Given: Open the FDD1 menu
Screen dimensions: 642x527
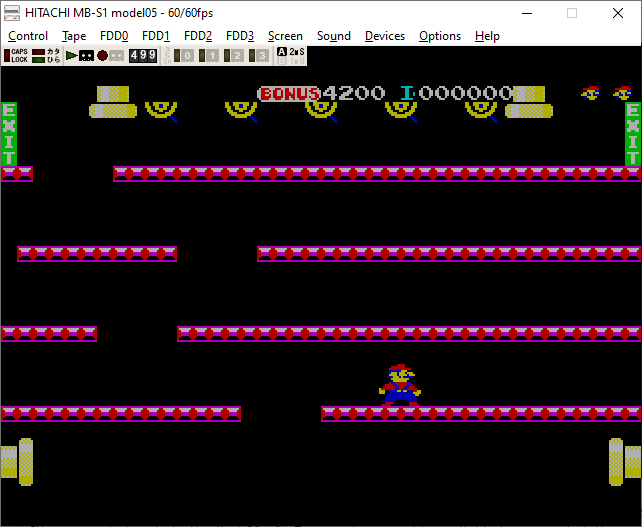Looking at the screenshot, I should [156, 36].
